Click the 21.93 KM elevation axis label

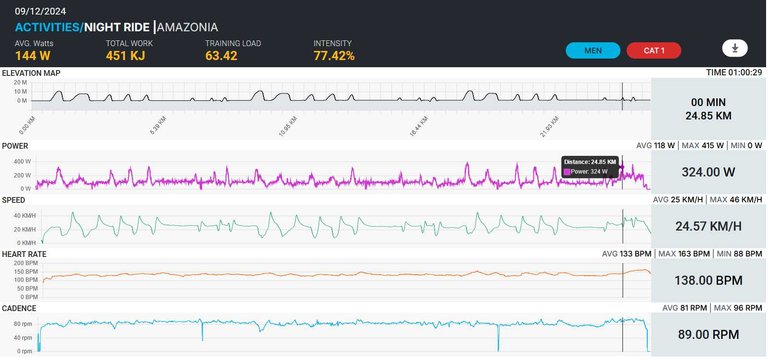coord(550,127)
